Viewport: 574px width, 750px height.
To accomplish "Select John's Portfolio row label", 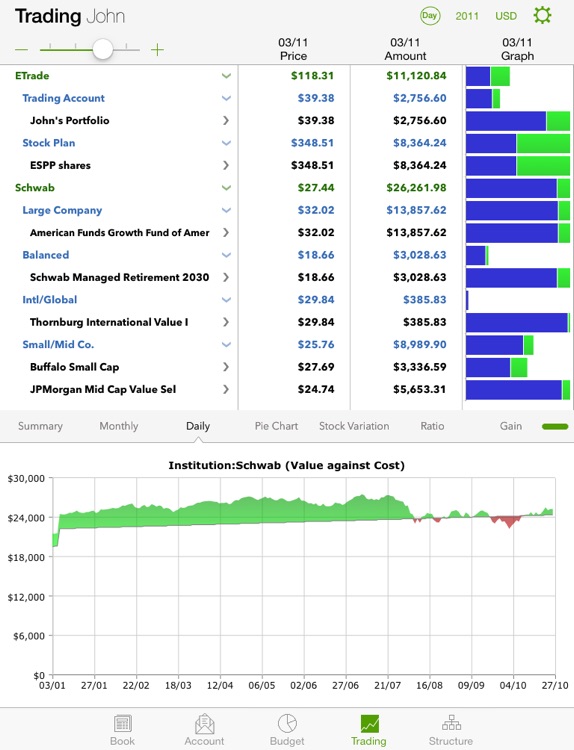I will pos(69,121).
